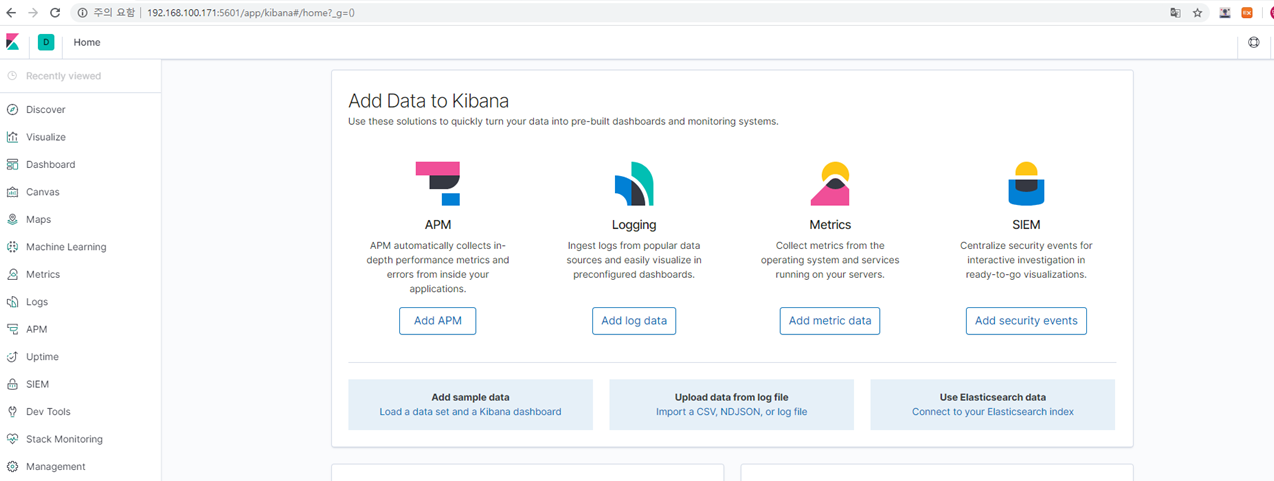
Task: Click the Add log data button
Action: click(634, 321)
